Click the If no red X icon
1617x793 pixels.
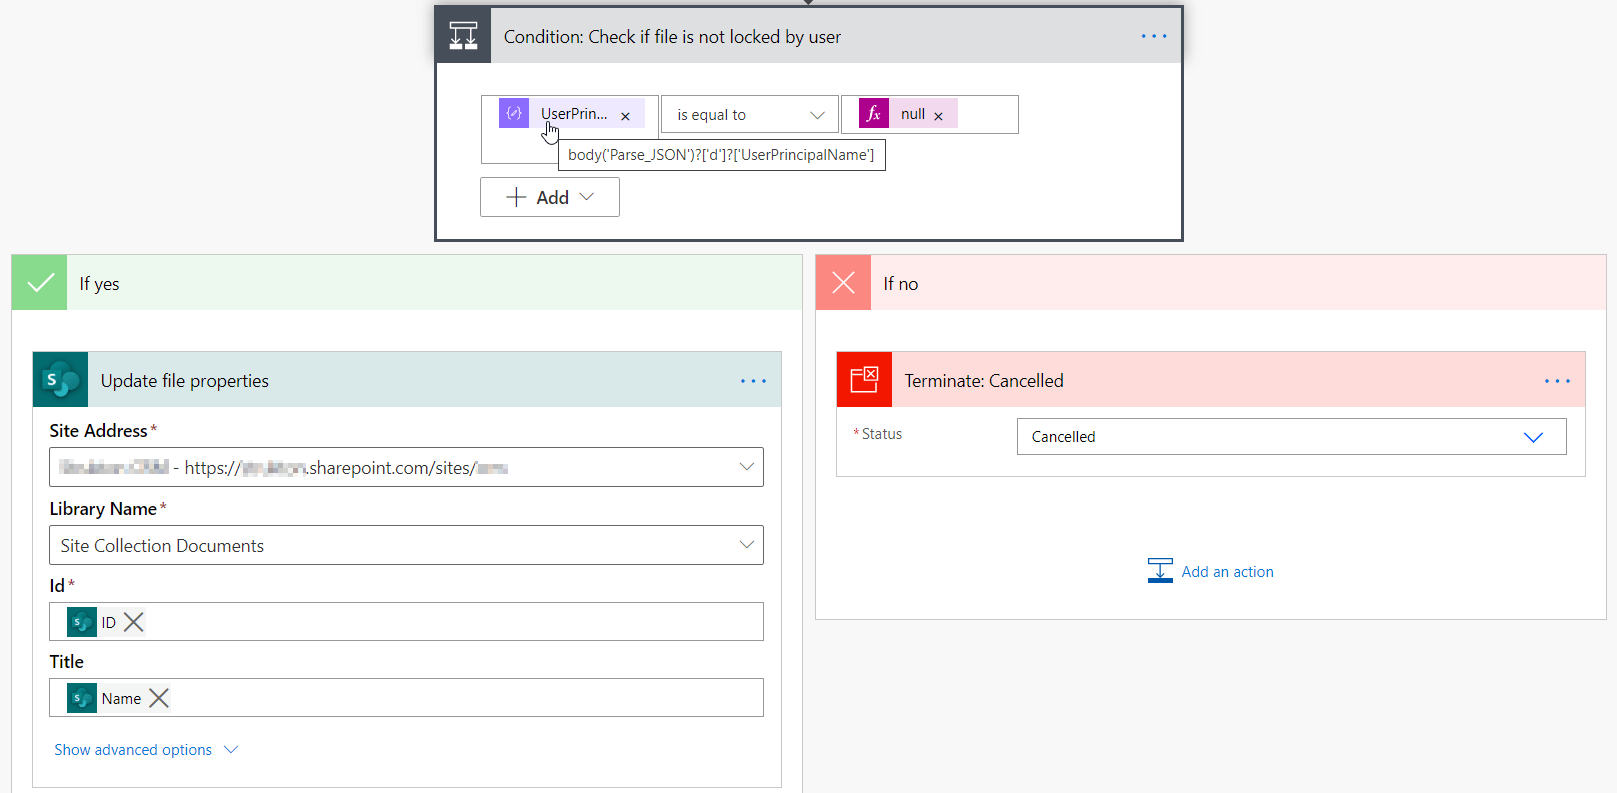pos(843,283)
